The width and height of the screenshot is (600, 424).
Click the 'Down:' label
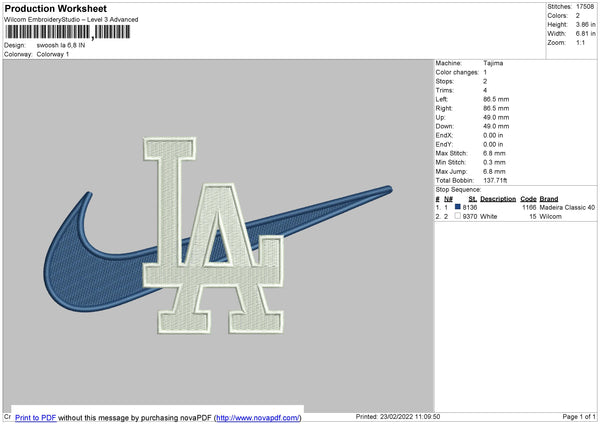(x=445, y=126)
